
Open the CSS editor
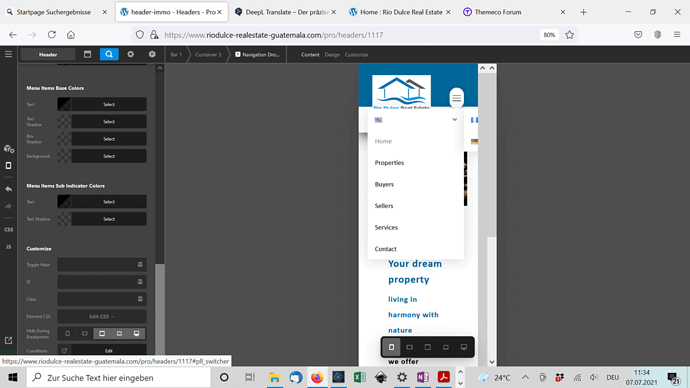[x=8, y=230]
